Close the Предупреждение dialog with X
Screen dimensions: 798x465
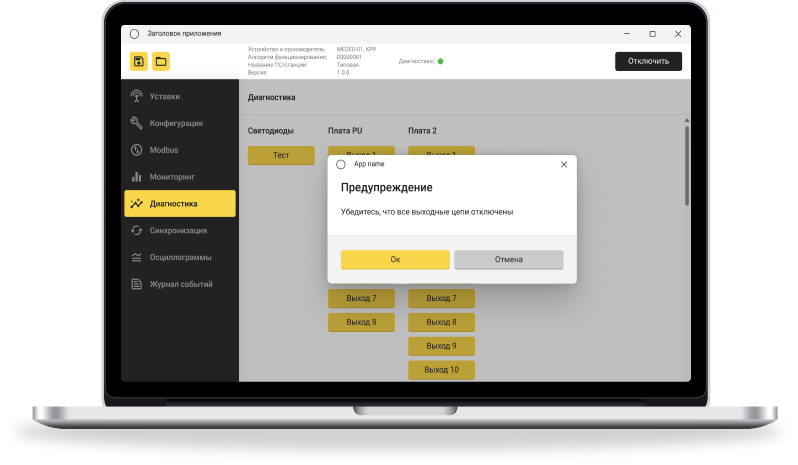(563, 164)
